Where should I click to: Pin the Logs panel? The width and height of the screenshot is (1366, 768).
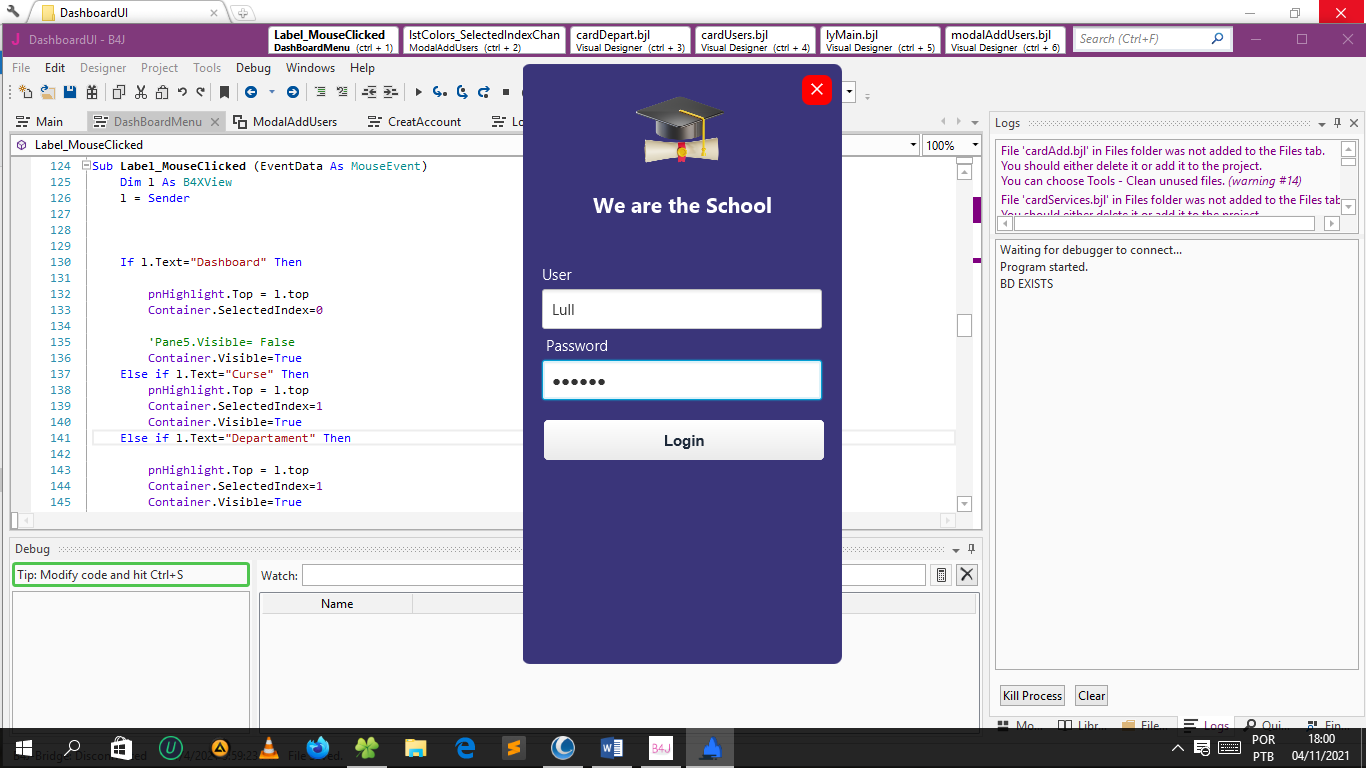tap(1338, 123)
